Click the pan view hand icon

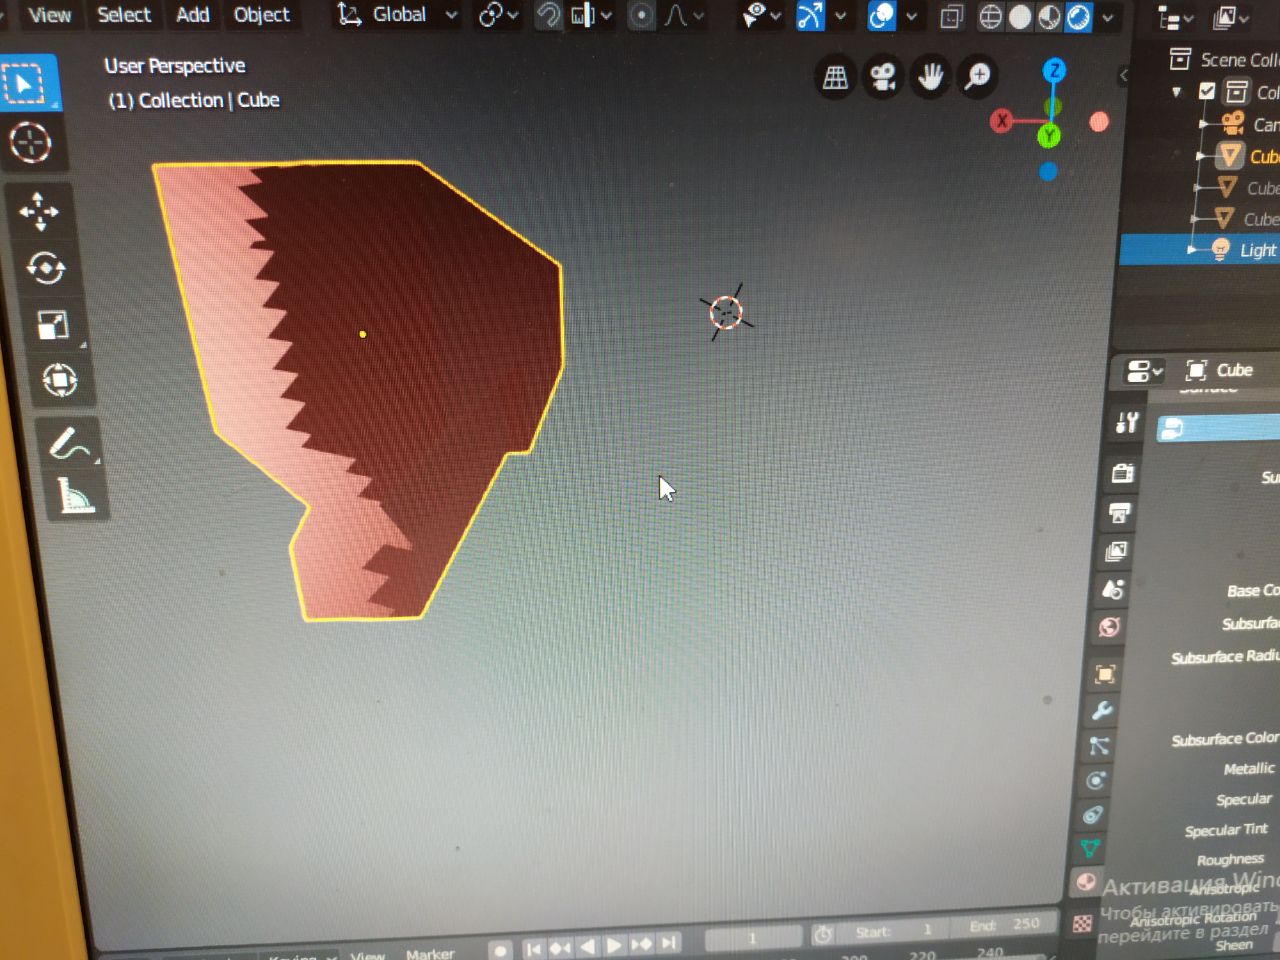(930, 76)
